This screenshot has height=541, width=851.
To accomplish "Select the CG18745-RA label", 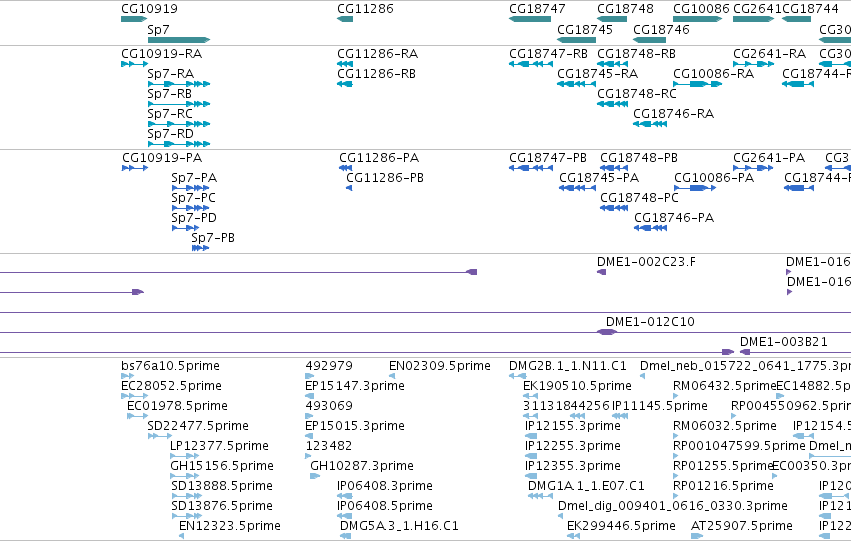I will tap(598, 74).
